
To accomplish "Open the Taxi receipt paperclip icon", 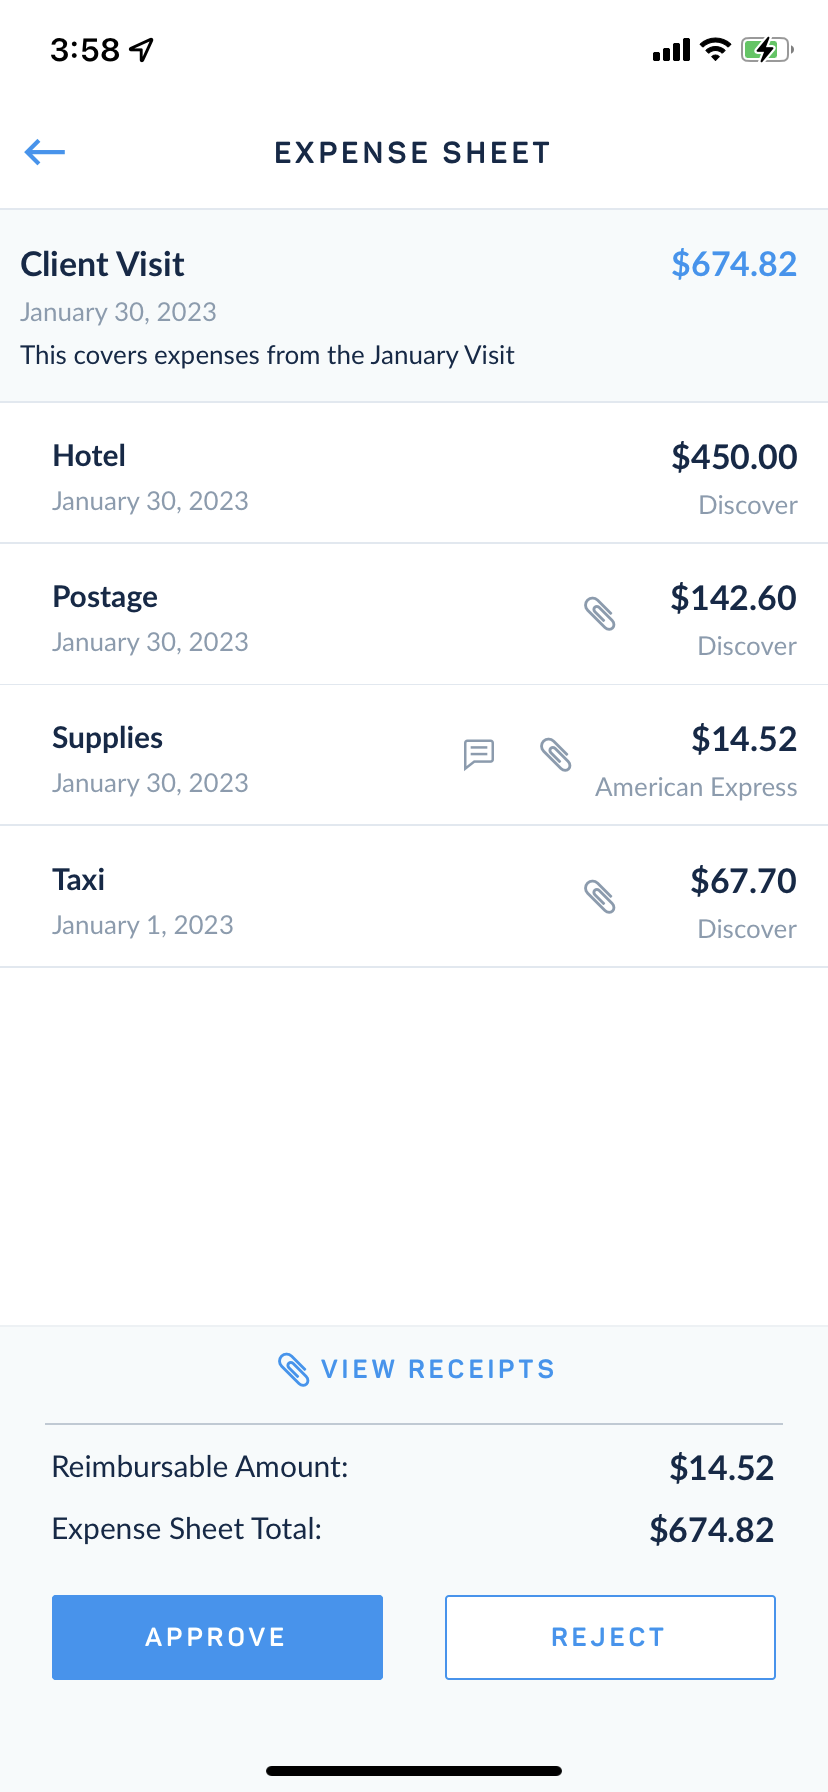I will (600, 897).
